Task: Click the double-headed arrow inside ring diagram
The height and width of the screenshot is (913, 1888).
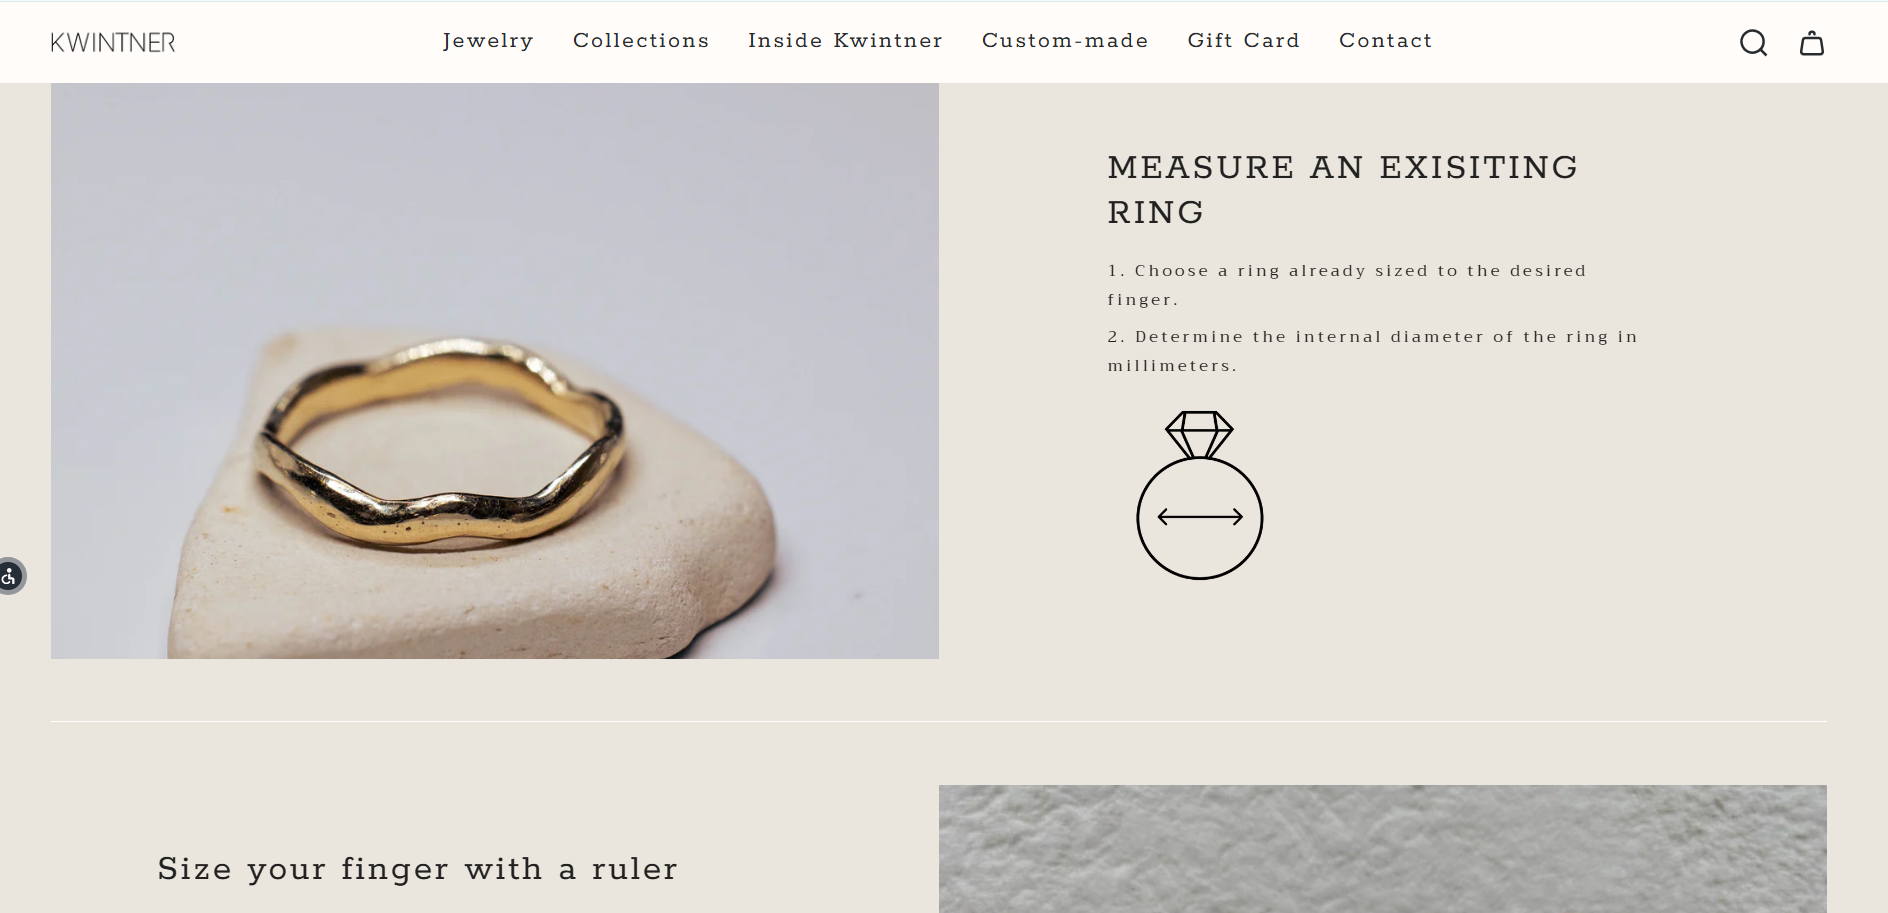Action: tap(1200, 517)
